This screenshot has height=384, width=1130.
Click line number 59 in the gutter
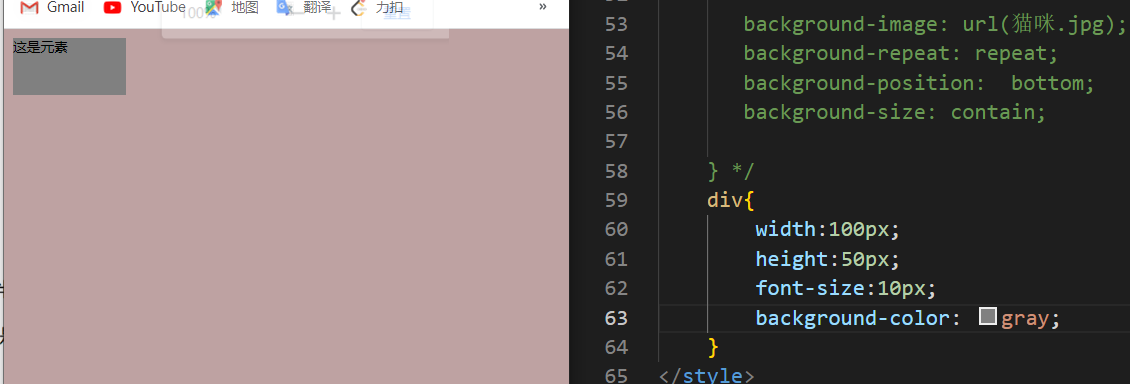click(x=616, y=200)
